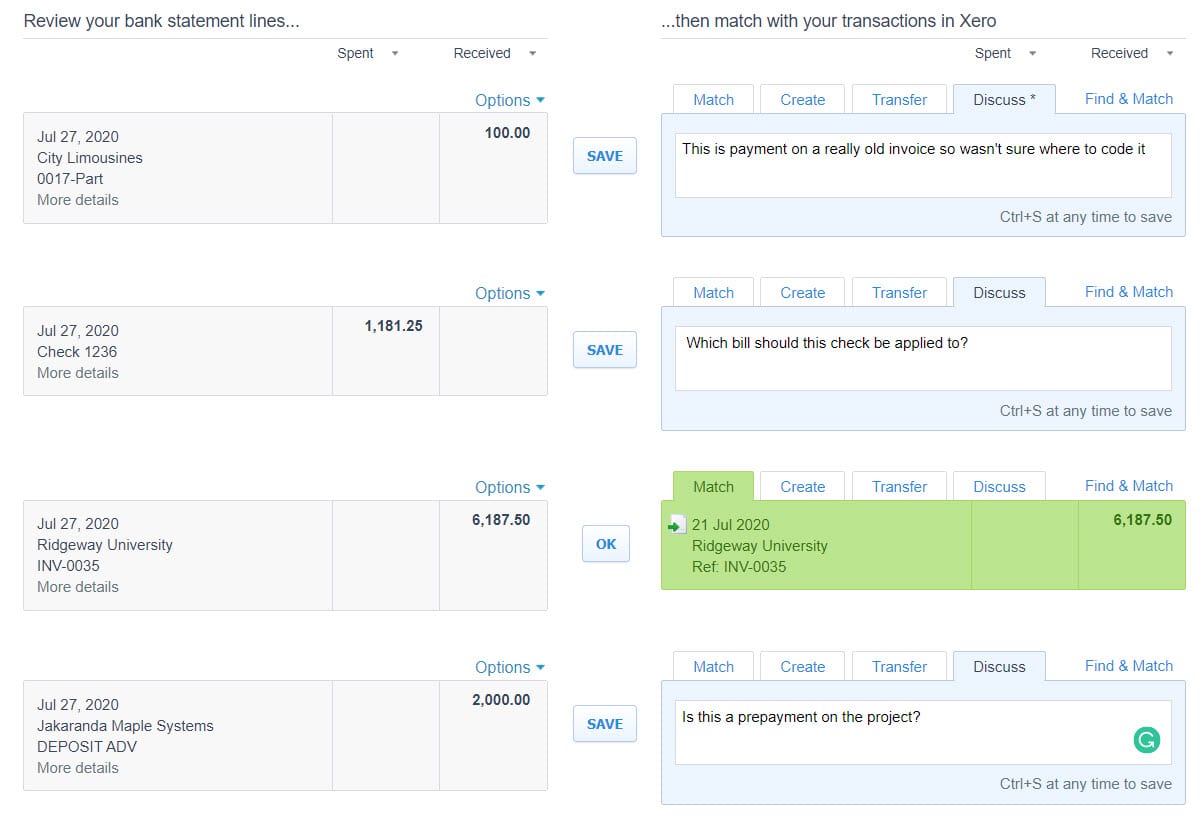Image resolution: width=1202 pixels, height=818 pixels.
Task: Open Options for the Jakaranda Maple Systems line
Action: [x=509, y=667]
